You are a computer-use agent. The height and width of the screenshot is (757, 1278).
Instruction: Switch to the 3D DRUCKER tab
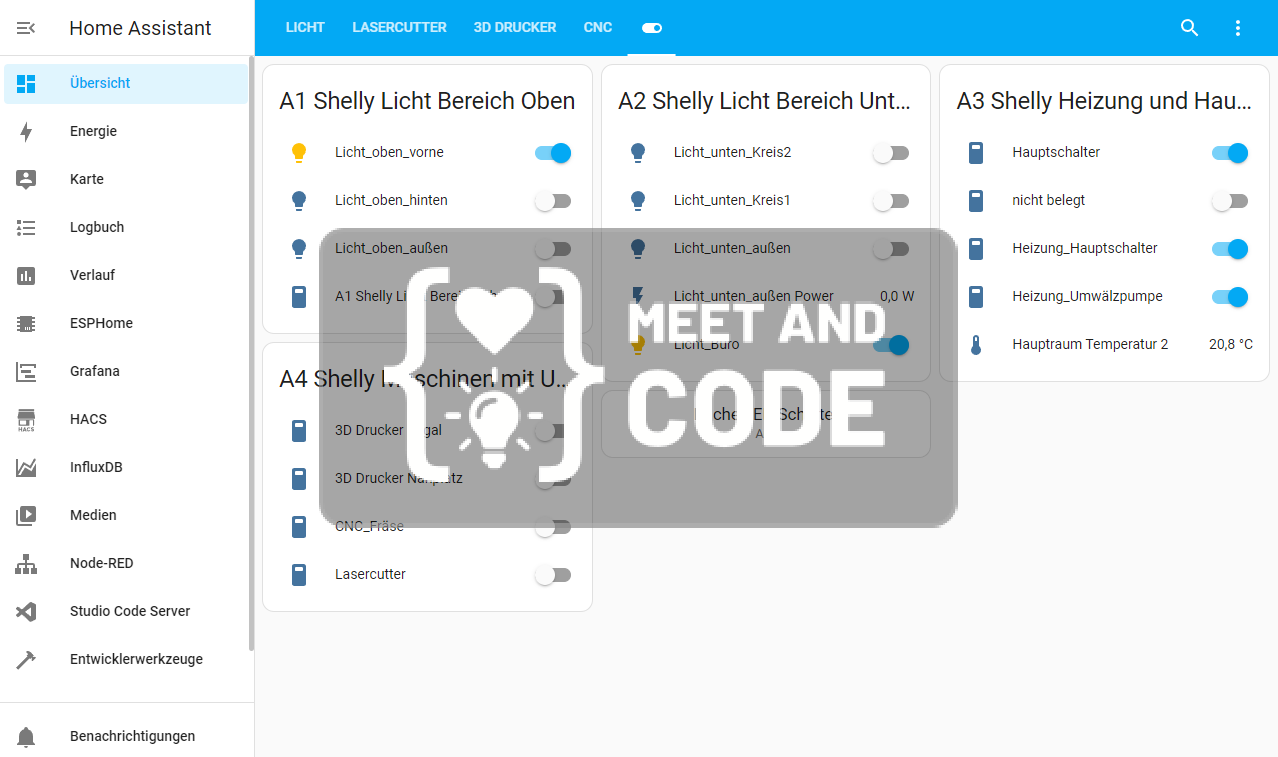(515, 28)
